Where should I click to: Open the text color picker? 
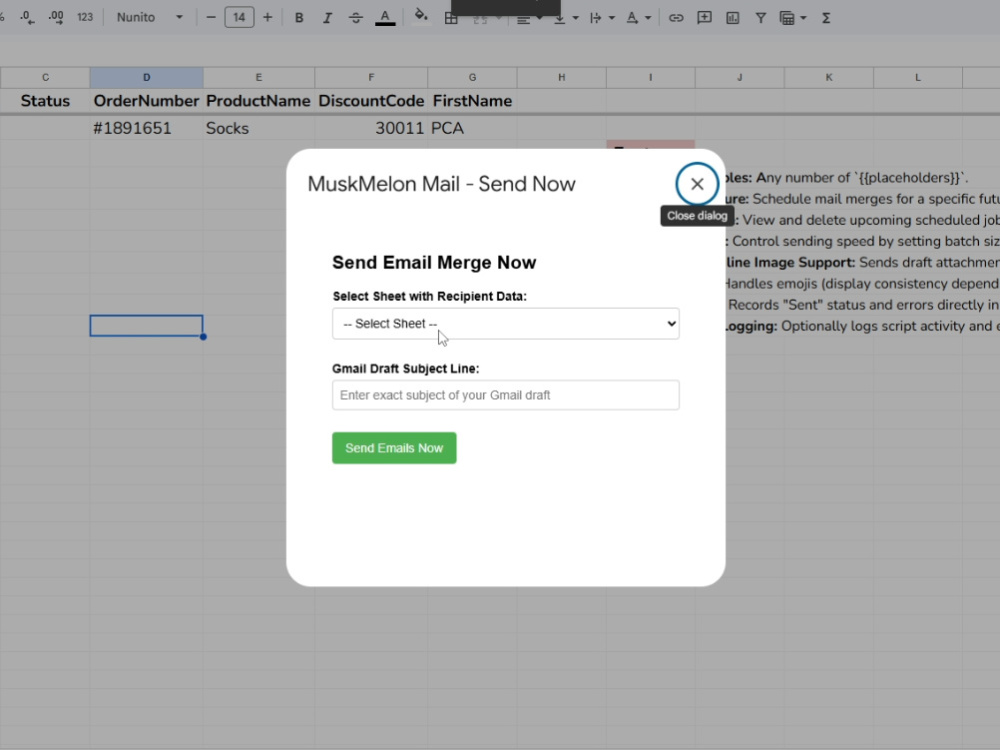385,18
